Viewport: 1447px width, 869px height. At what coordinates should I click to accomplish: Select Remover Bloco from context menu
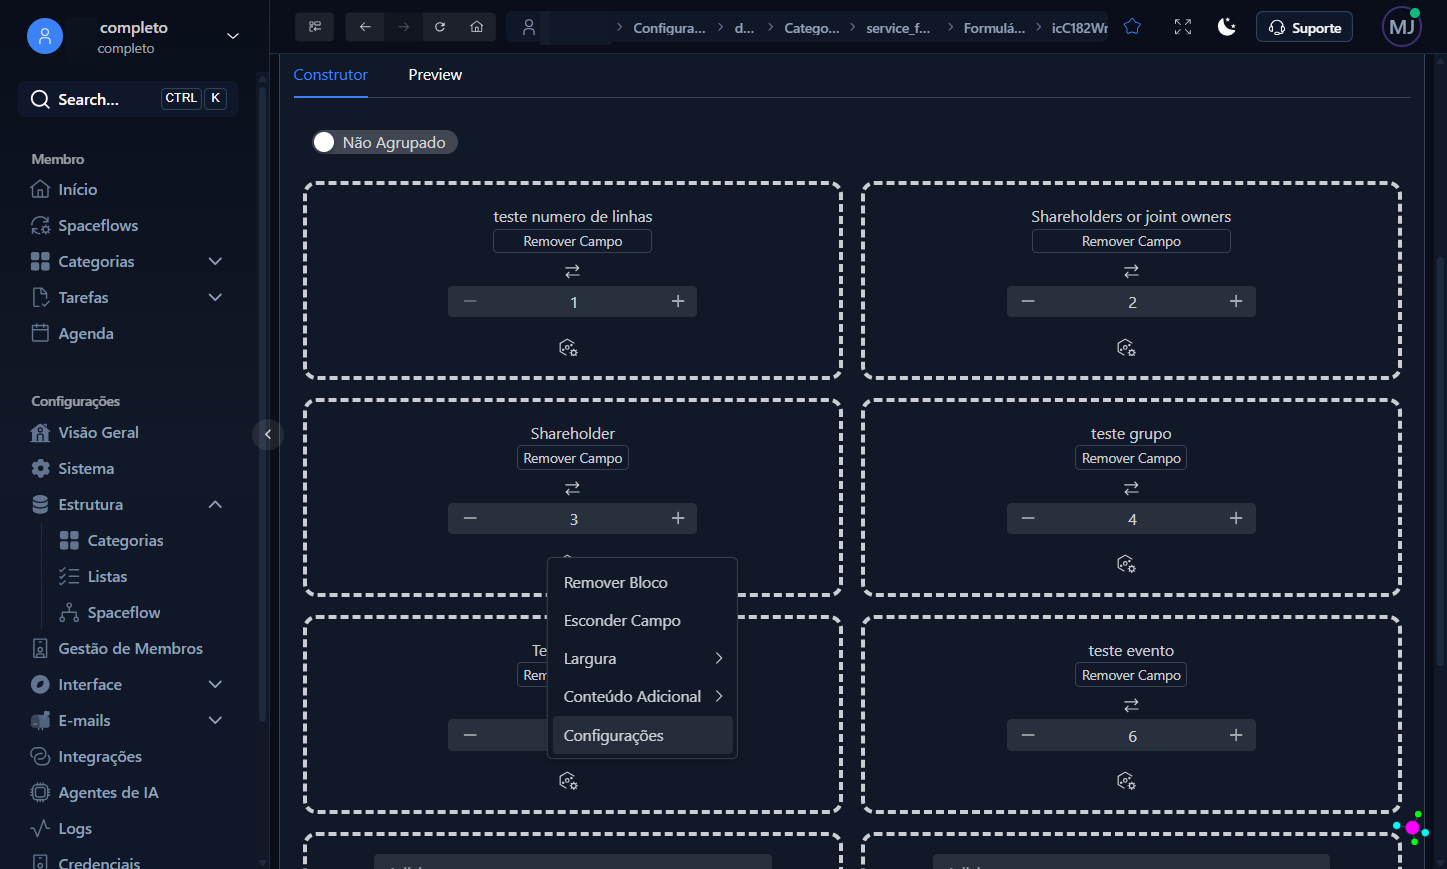pyautogui.click(x=642, y=583)
